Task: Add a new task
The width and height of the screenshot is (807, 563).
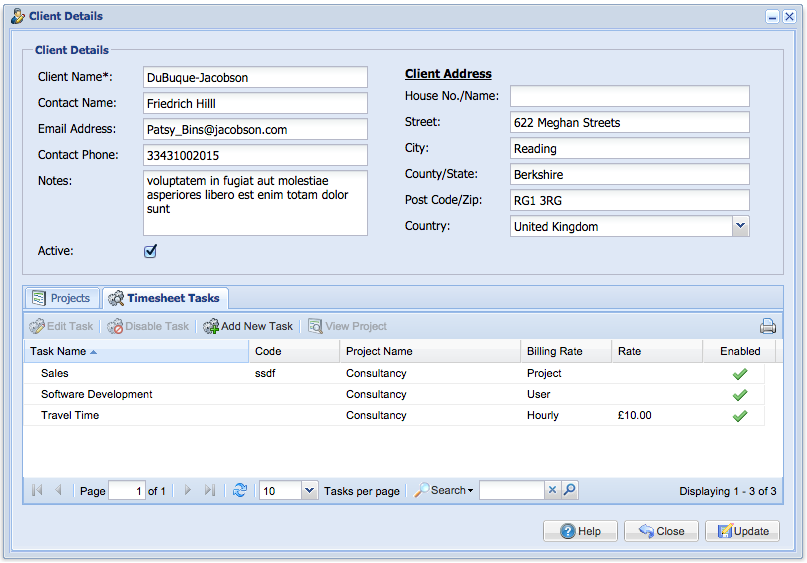Action: pyautogui.click(x=248, y=326)
